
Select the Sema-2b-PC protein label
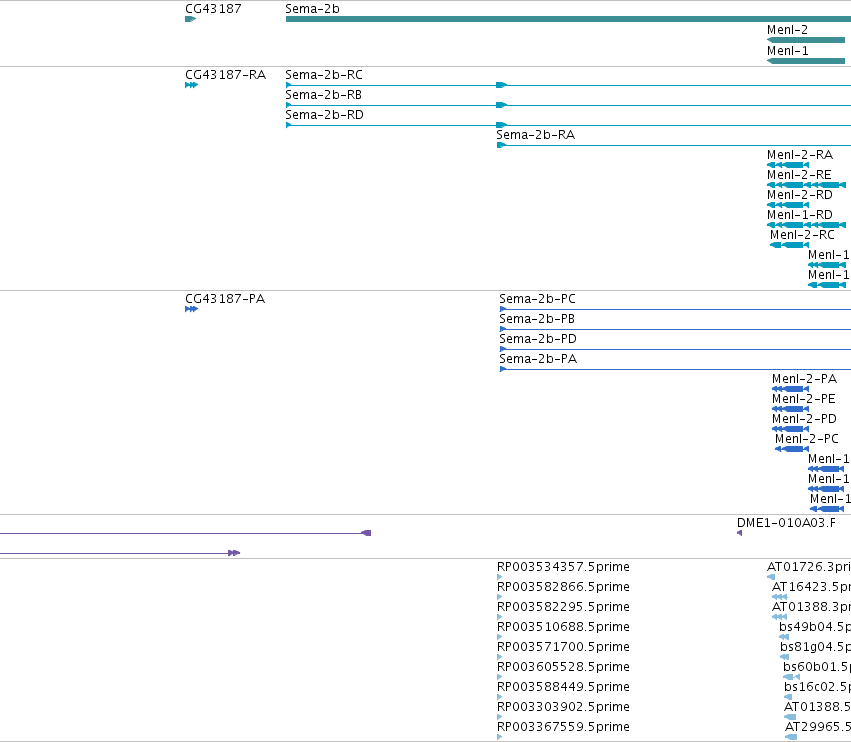tap(537, 299)
